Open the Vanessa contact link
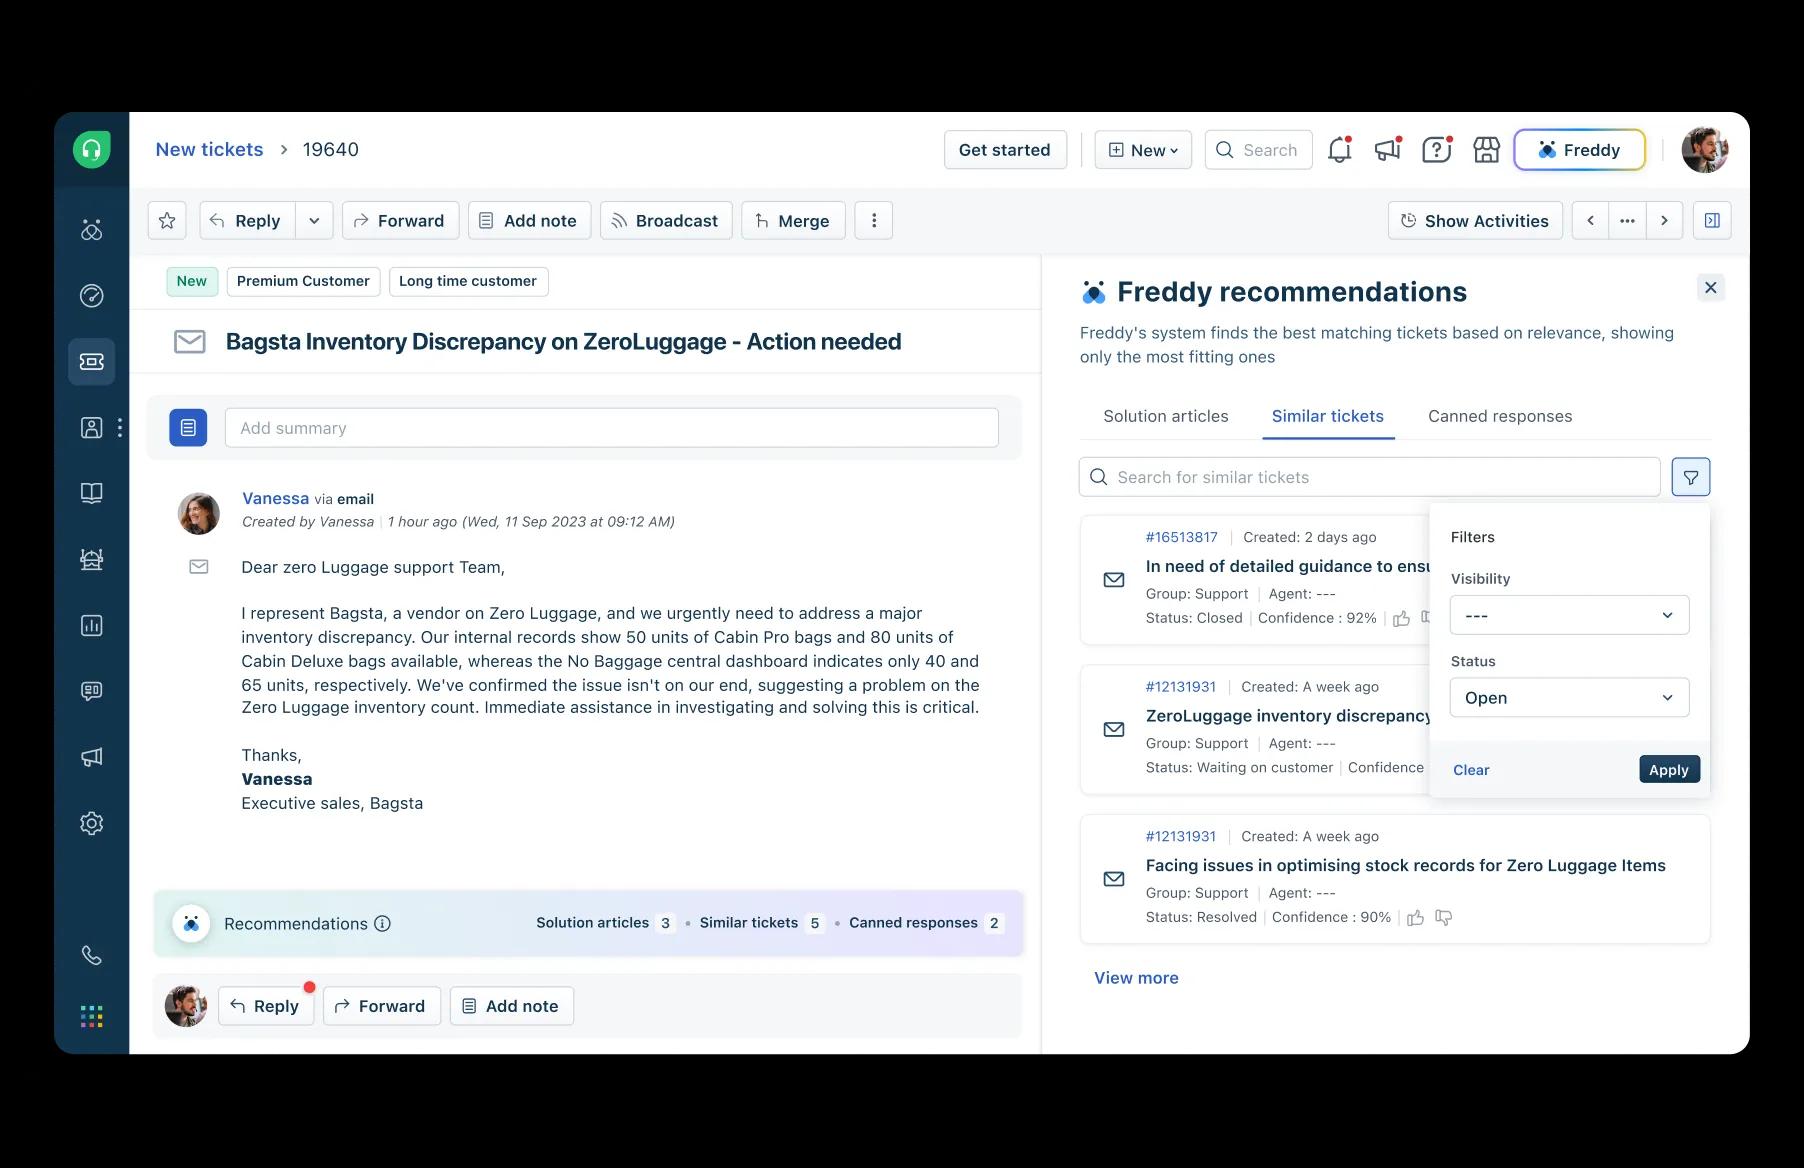1804x1168 pixels. (275, 499)
